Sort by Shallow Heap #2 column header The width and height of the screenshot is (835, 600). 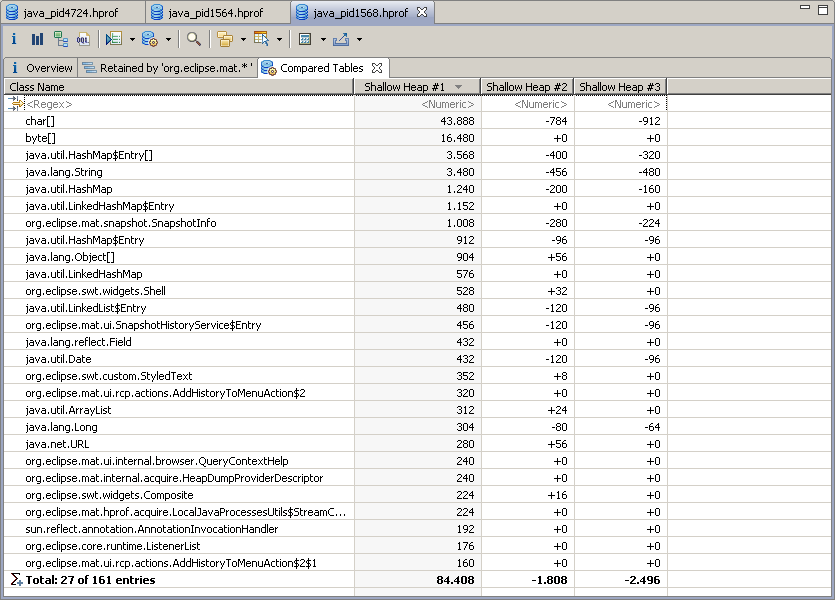[527, 87]
